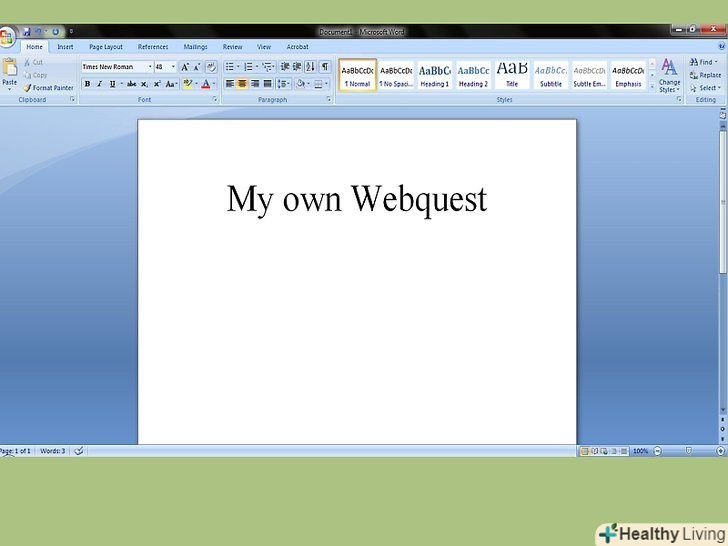Toggle numbered list
The height and width of the screenshot is (546, 728).
click(248, 67)
